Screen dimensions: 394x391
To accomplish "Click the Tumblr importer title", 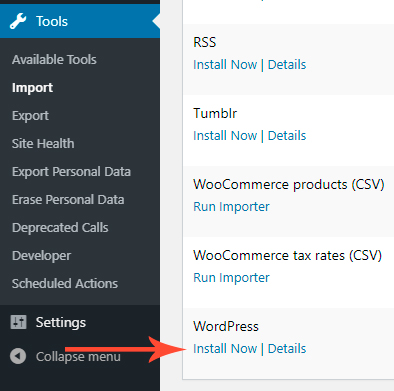I will tap(215, 113).
